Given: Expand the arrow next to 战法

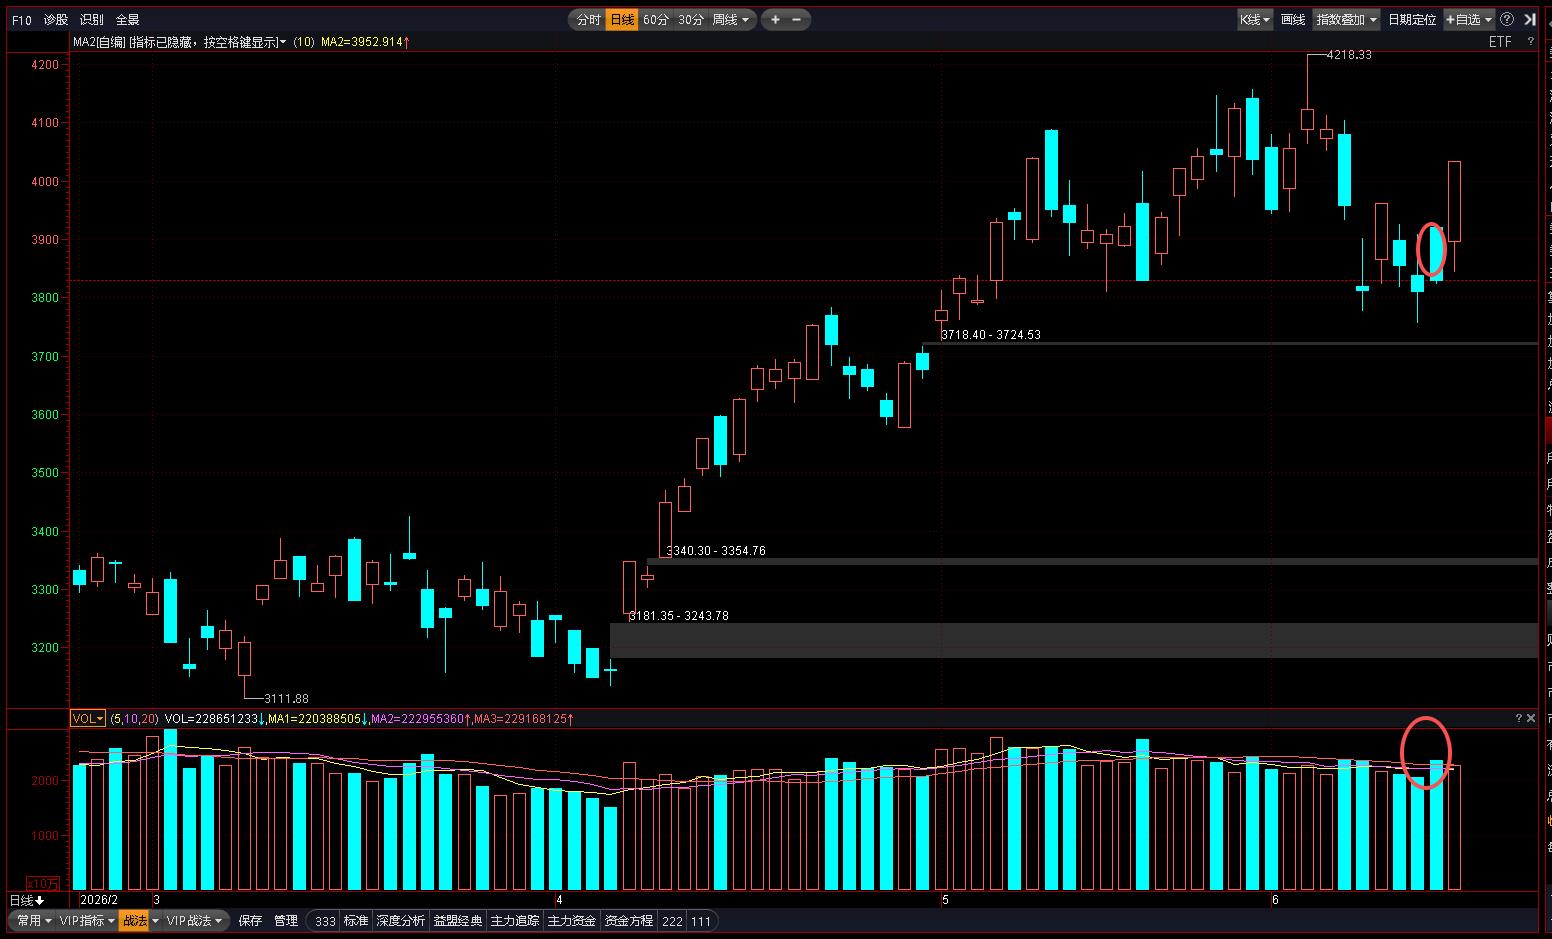Looking at the screenshot, I should [x=156, y=920].
